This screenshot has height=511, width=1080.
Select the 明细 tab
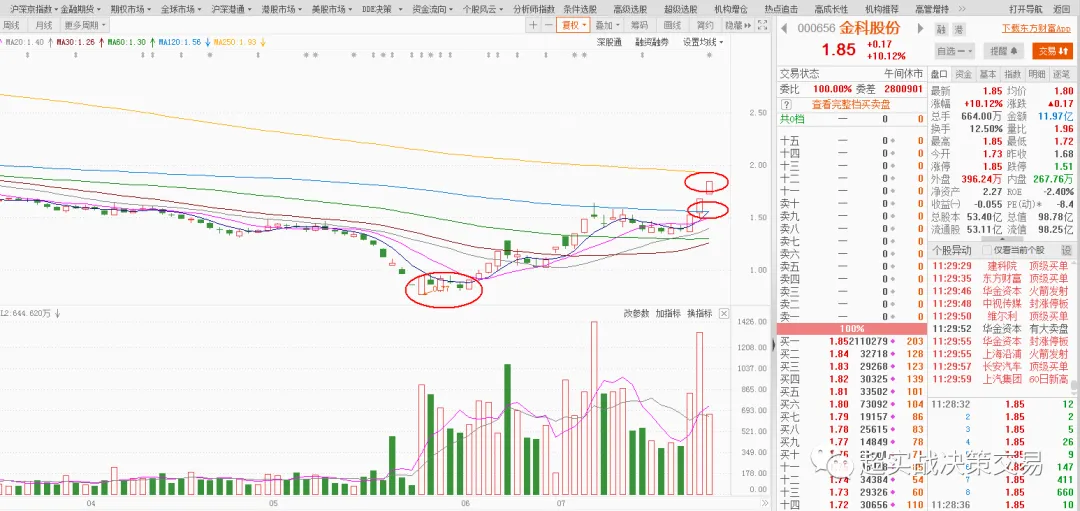[x=1037, y=74]
